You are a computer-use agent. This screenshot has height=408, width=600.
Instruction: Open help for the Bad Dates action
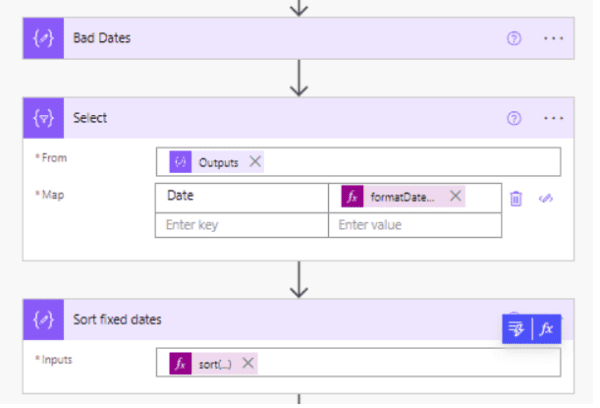coord(515,38)
